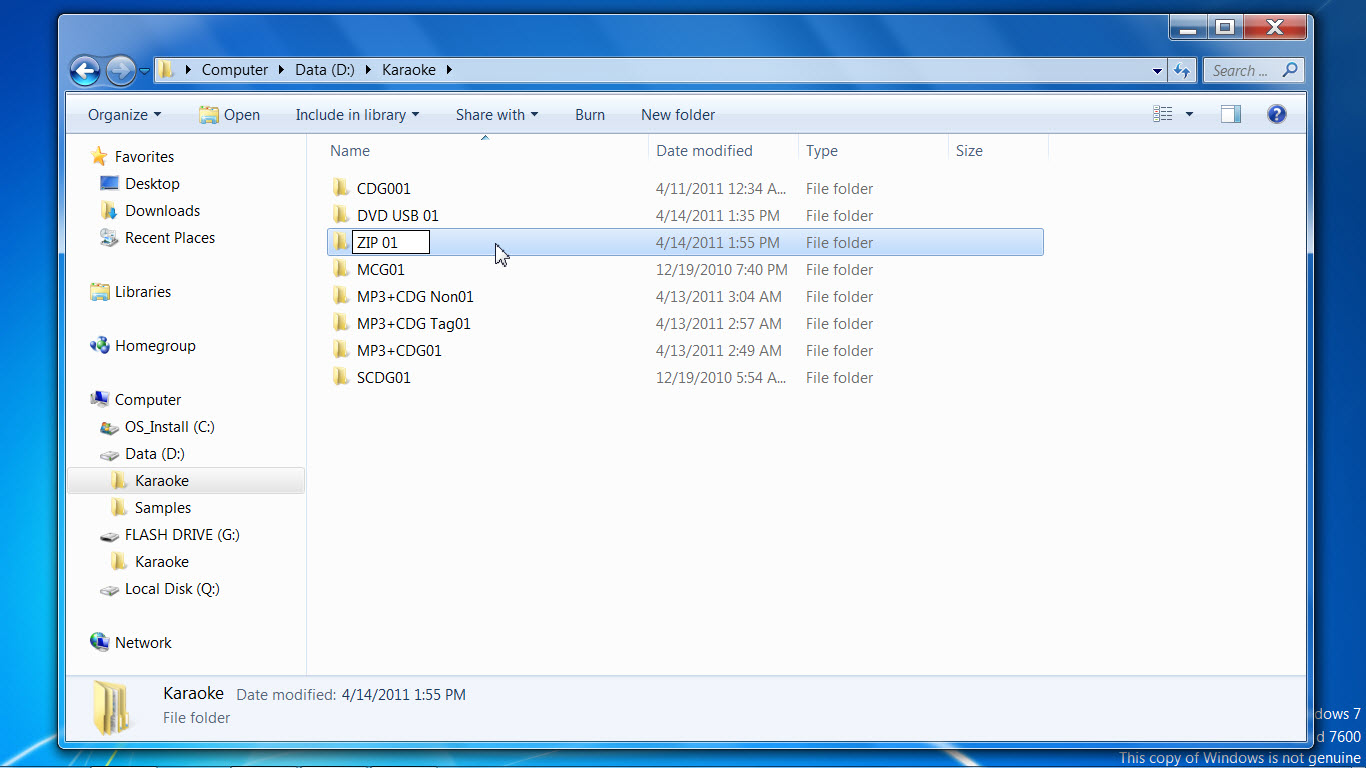Open the Include in library dropdown
This screenshot has height=768, width=1366.
357,114
